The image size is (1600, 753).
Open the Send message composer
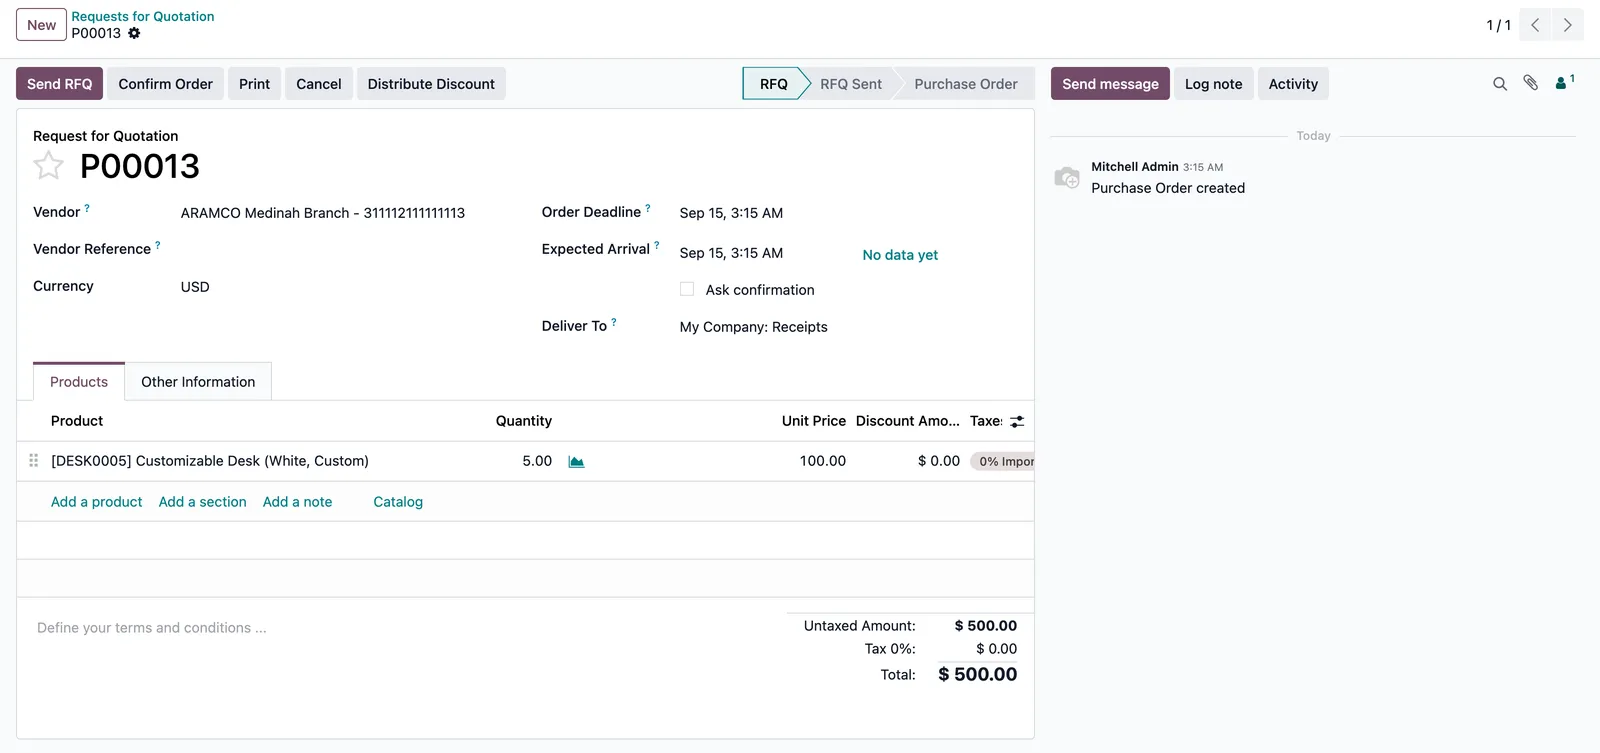[1110, 84]
